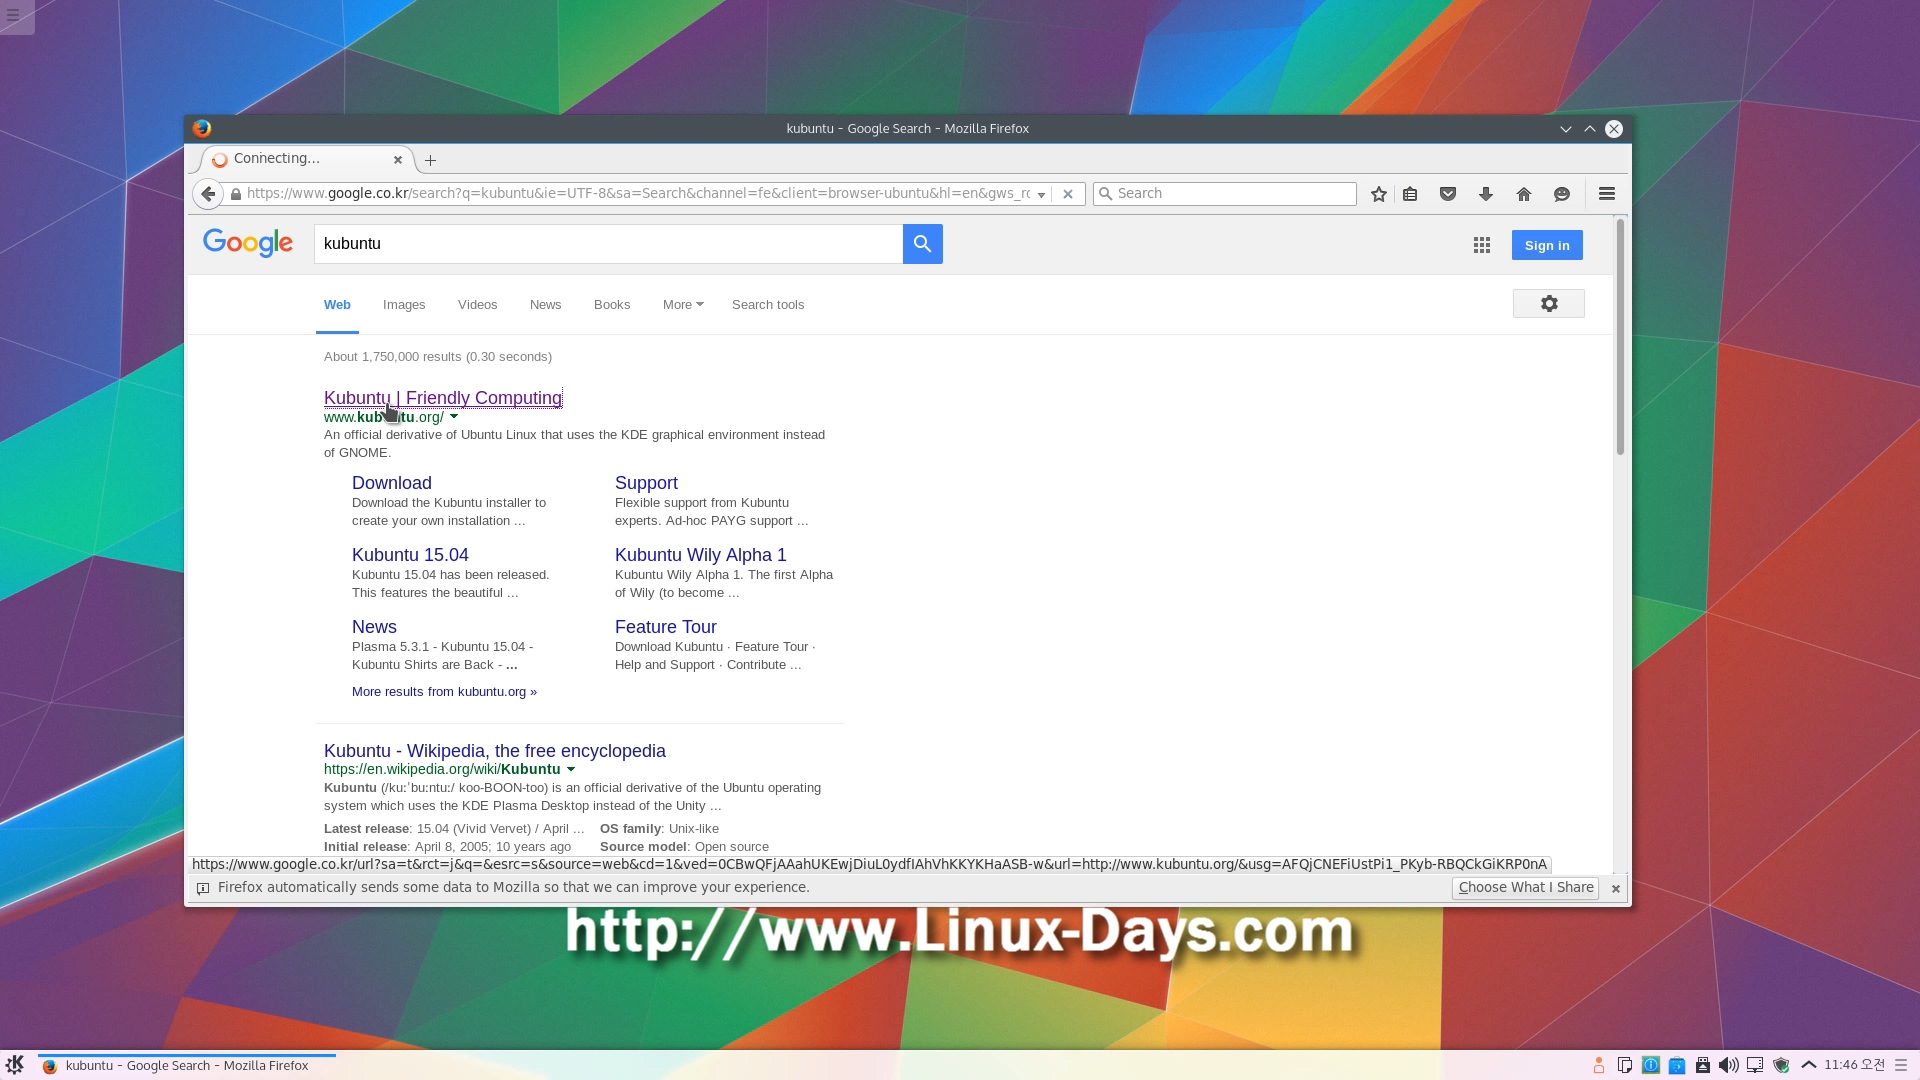1920x1080 pixels.
Task: Expand Search tools options
Action: [768, 305]
